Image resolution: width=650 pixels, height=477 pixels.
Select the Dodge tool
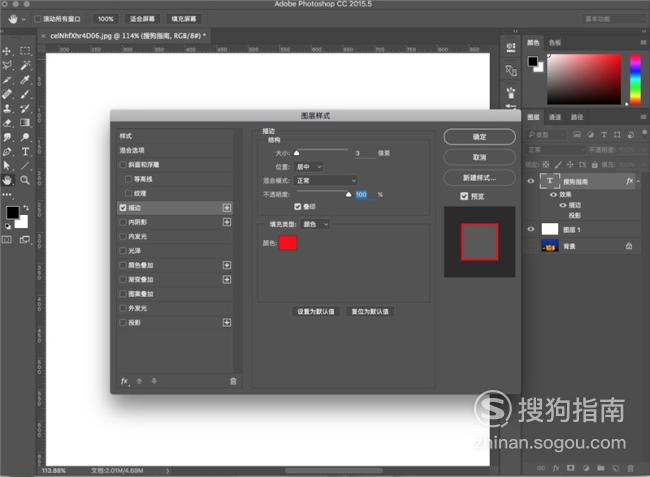click(x=25, y=137)
